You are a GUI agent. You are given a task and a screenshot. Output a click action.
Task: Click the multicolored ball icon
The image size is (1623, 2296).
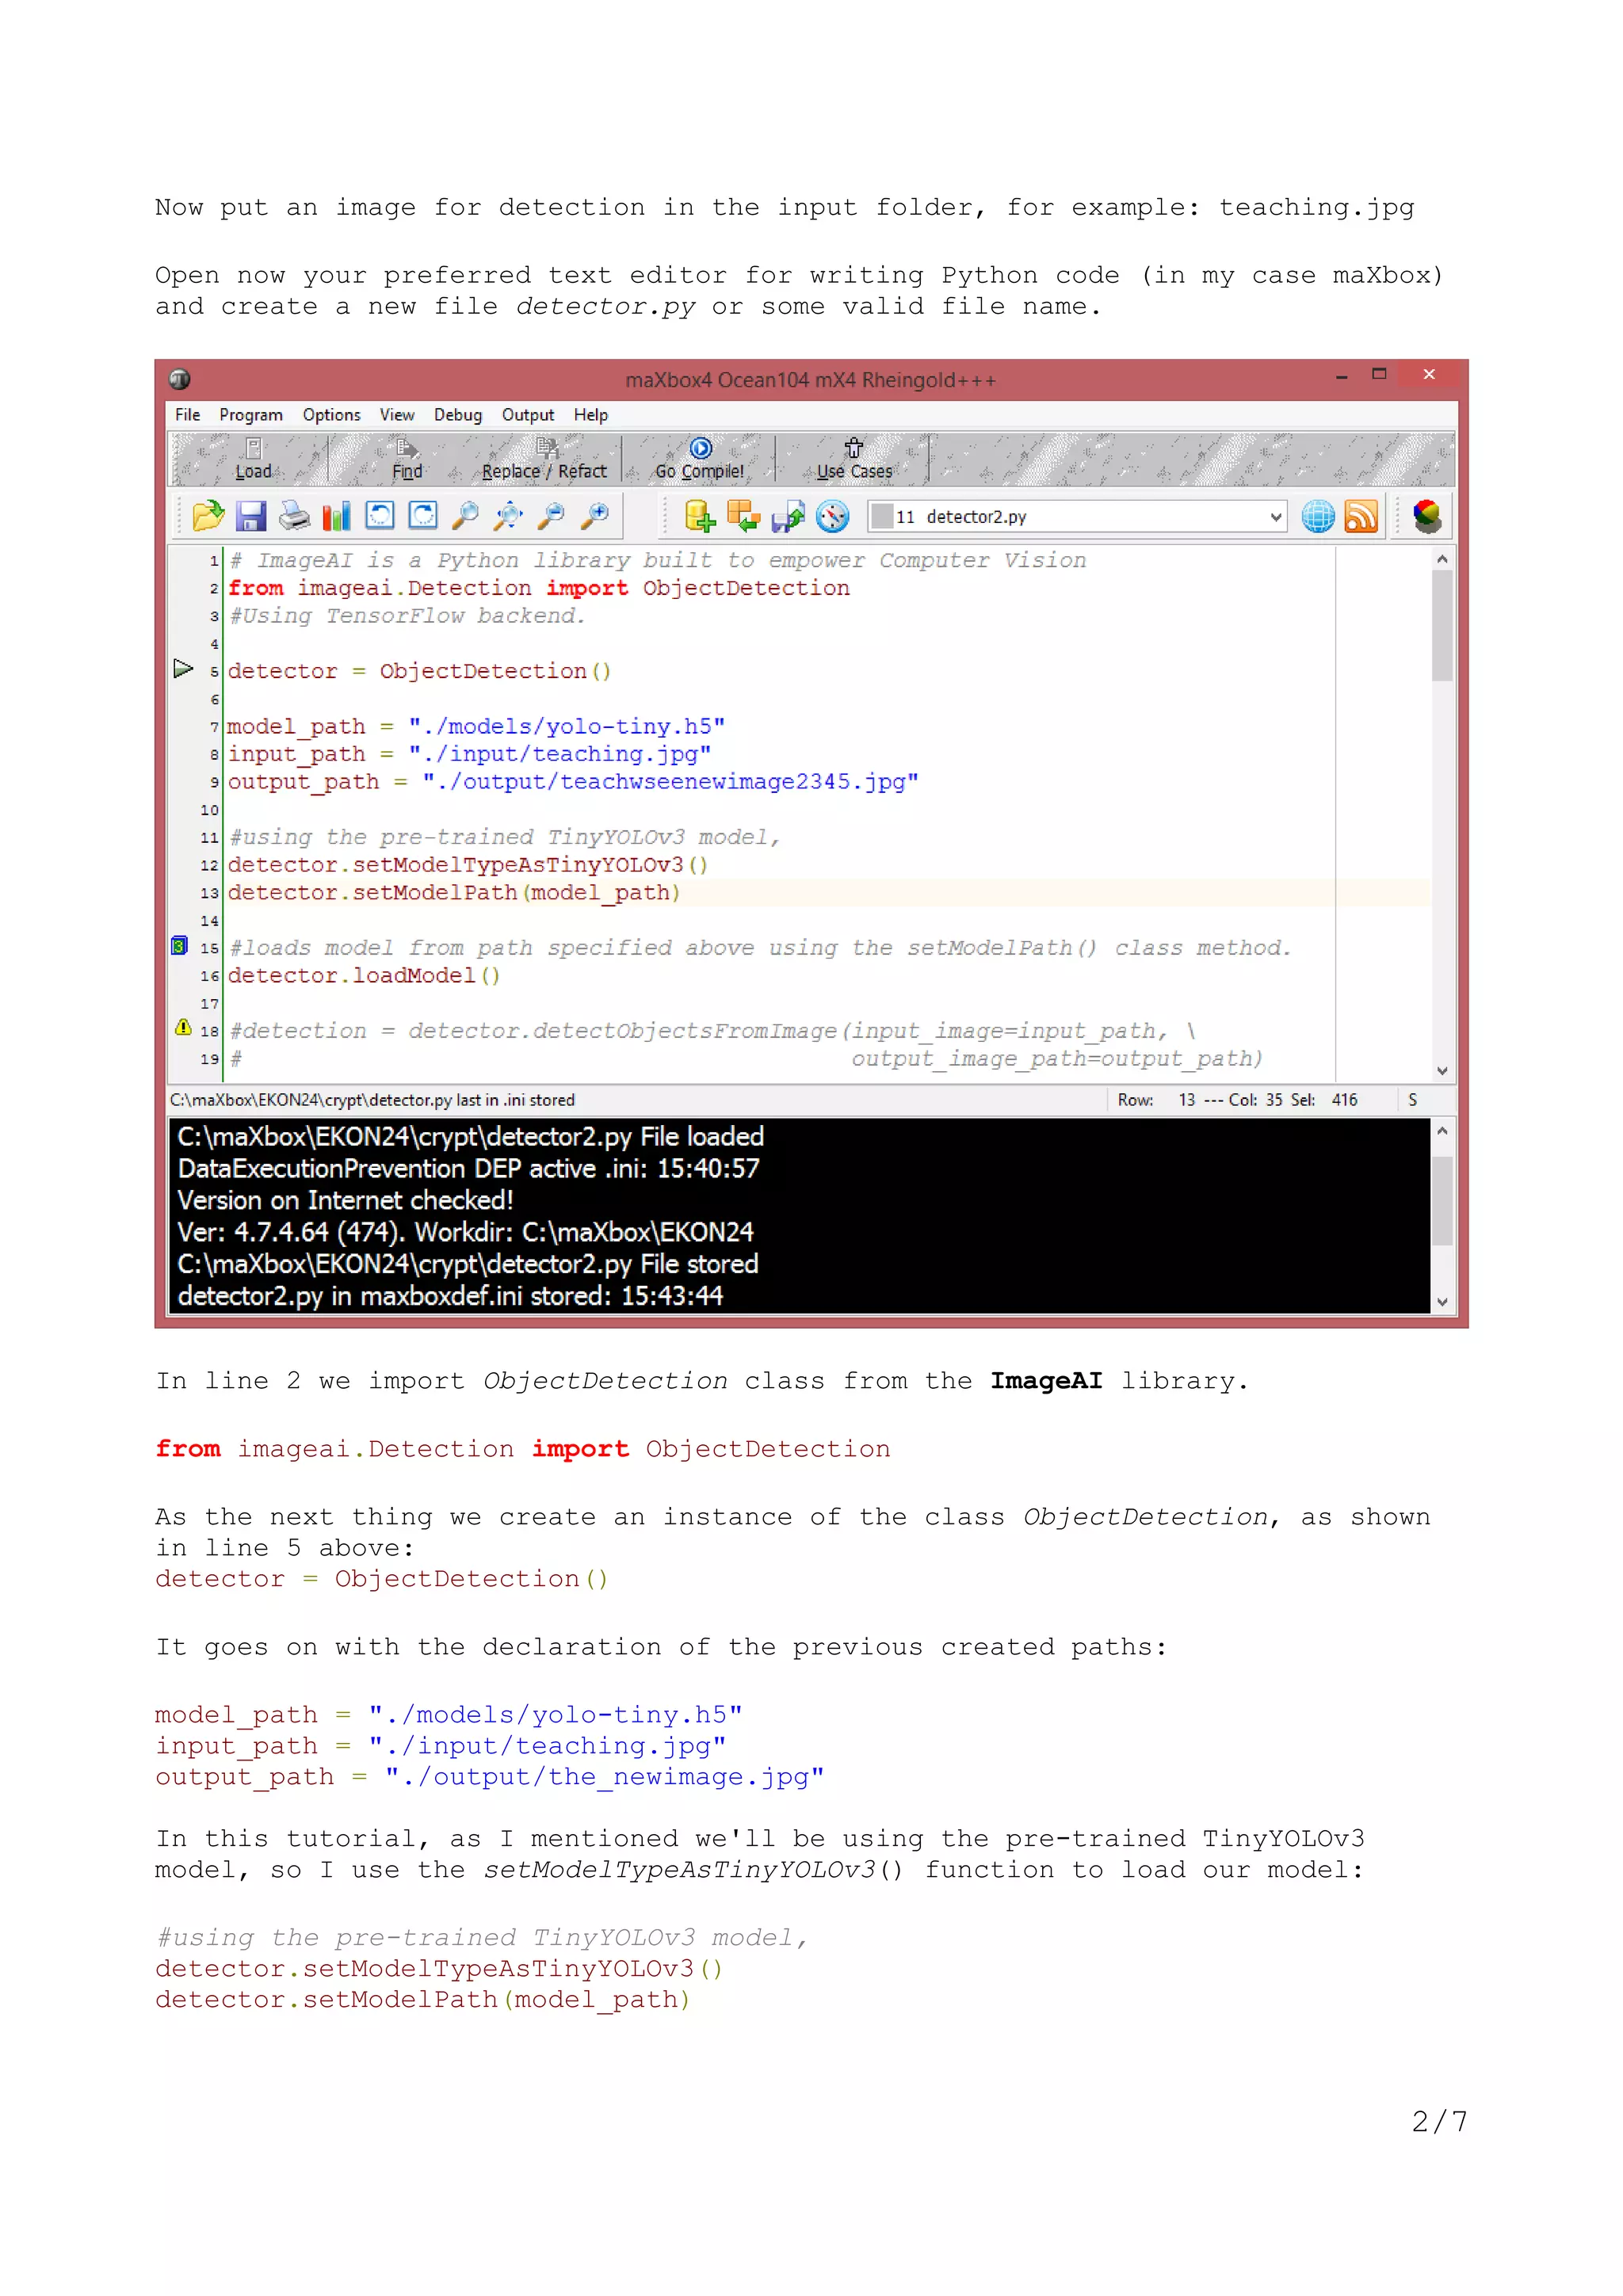click(x=1427, y=516)
